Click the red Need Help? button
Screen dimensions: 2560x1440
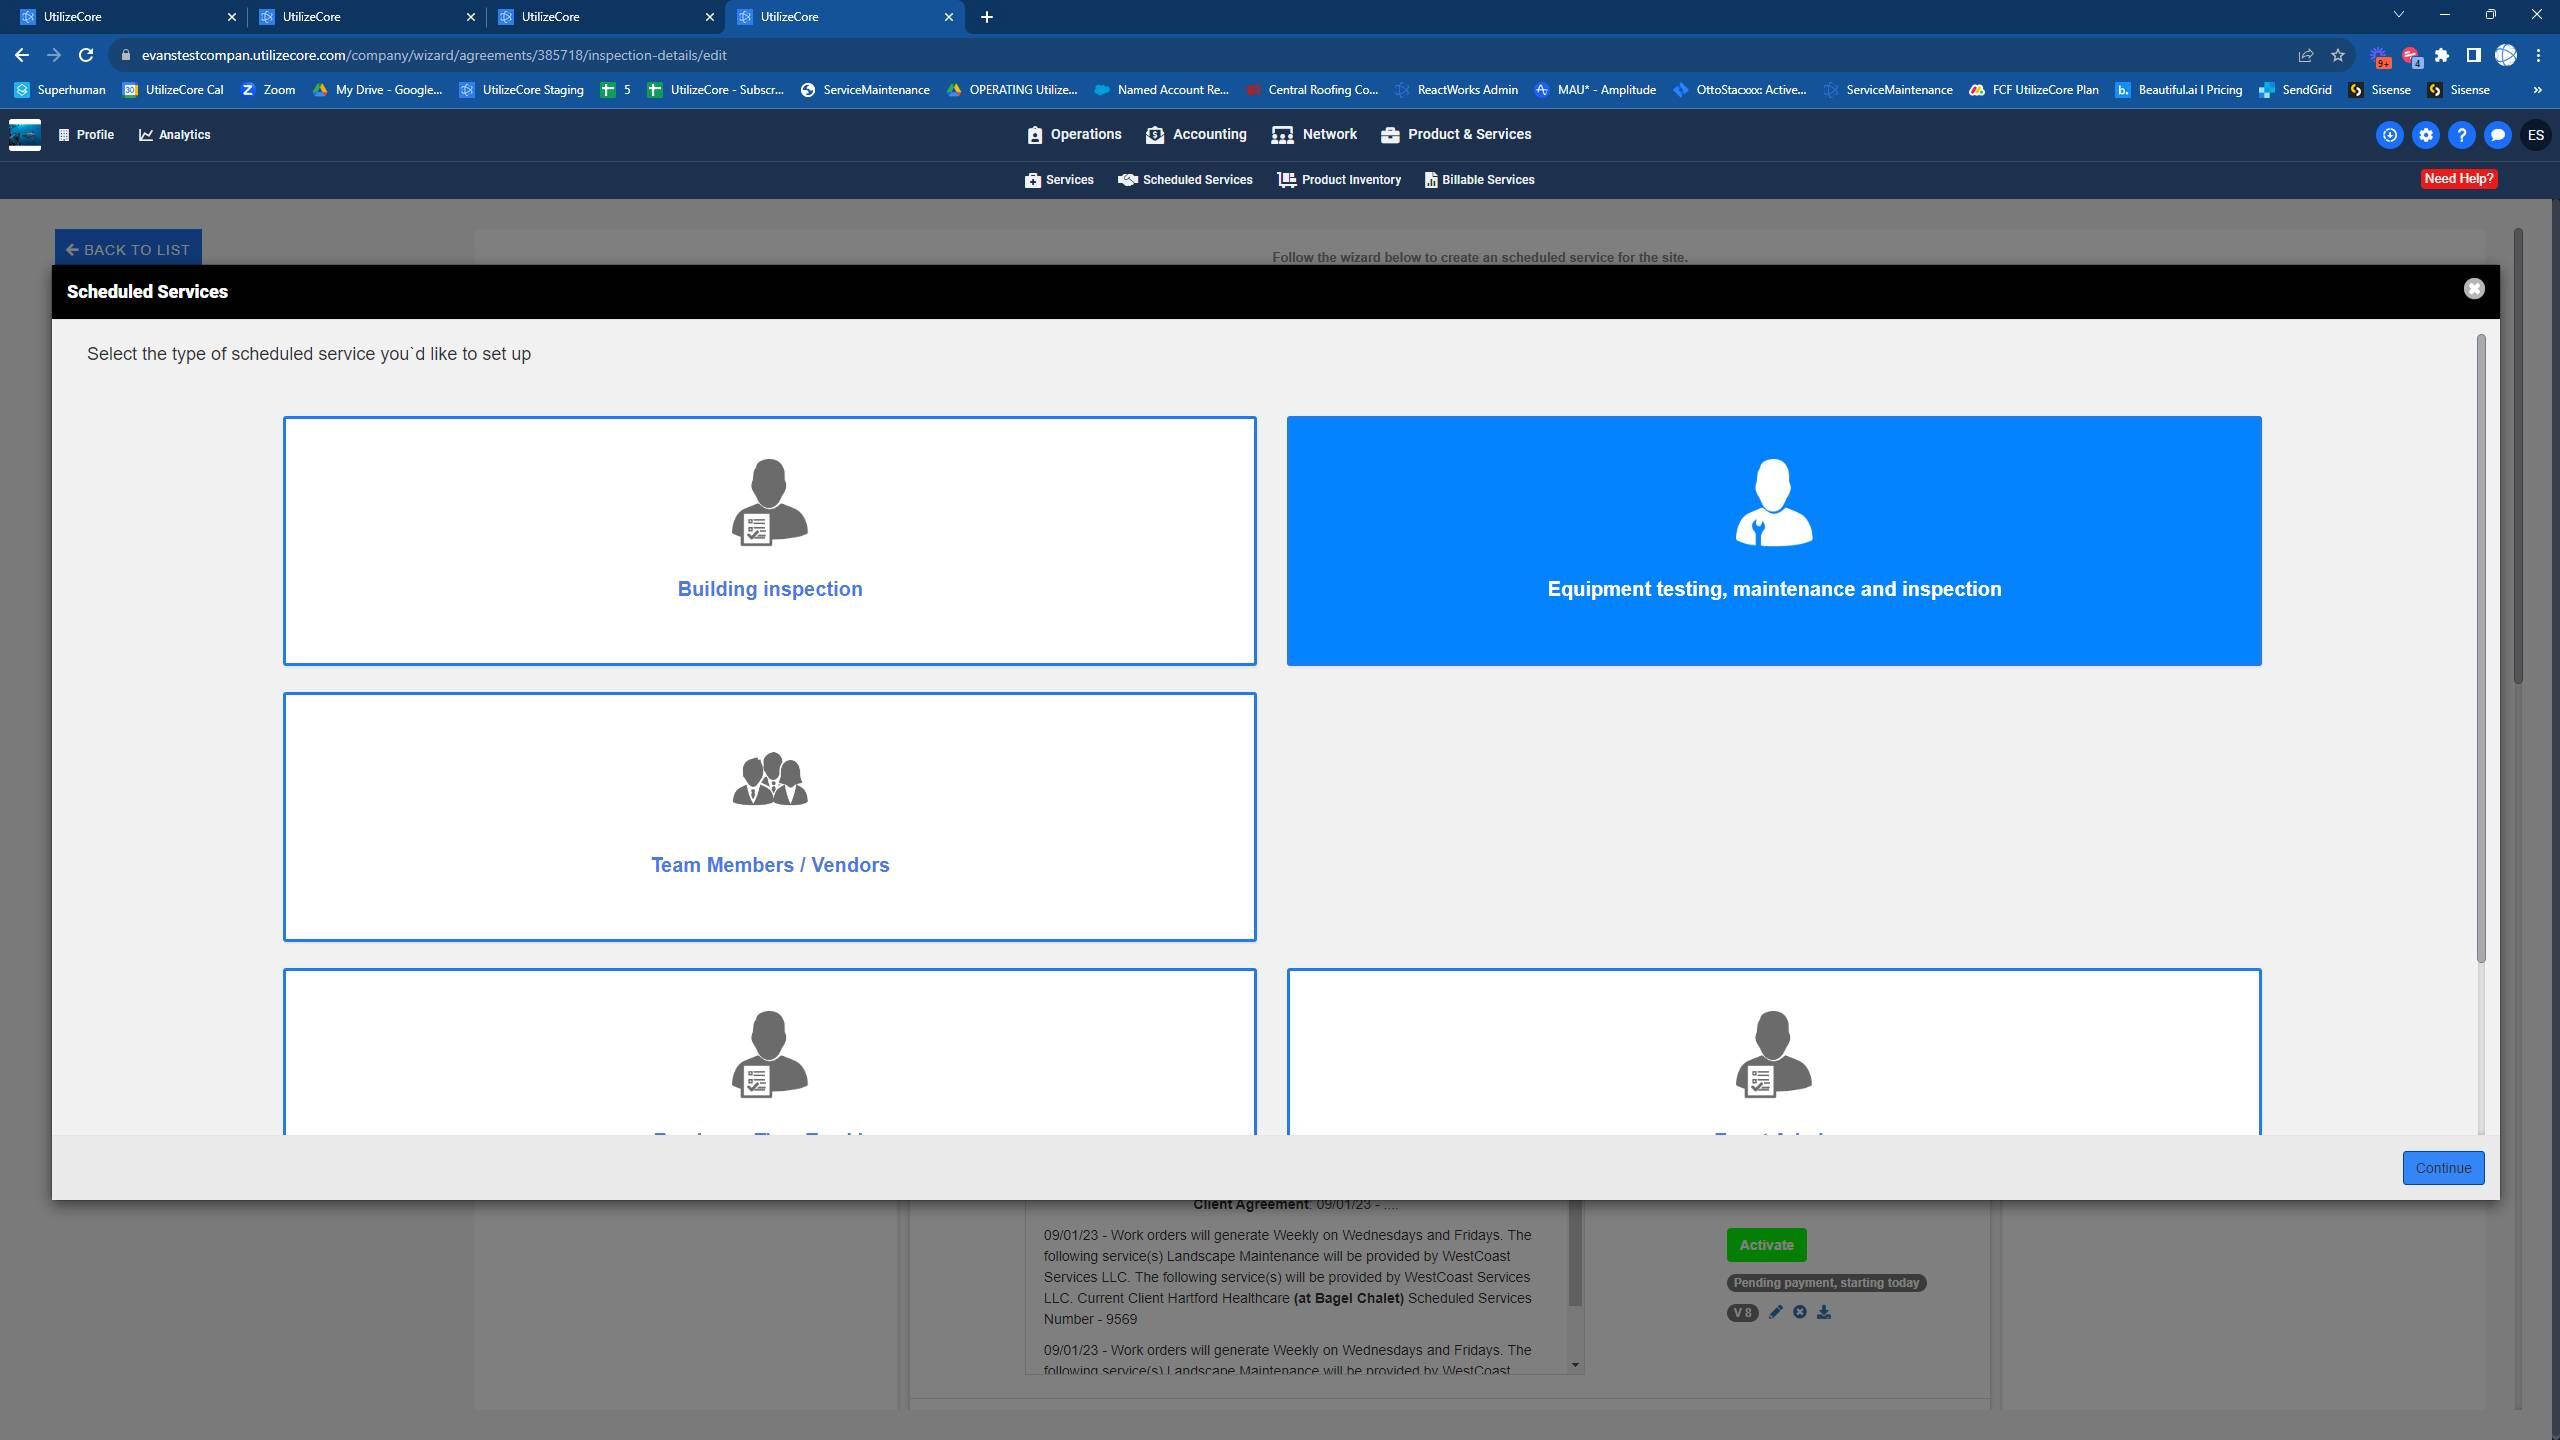tap(2458, 179)
